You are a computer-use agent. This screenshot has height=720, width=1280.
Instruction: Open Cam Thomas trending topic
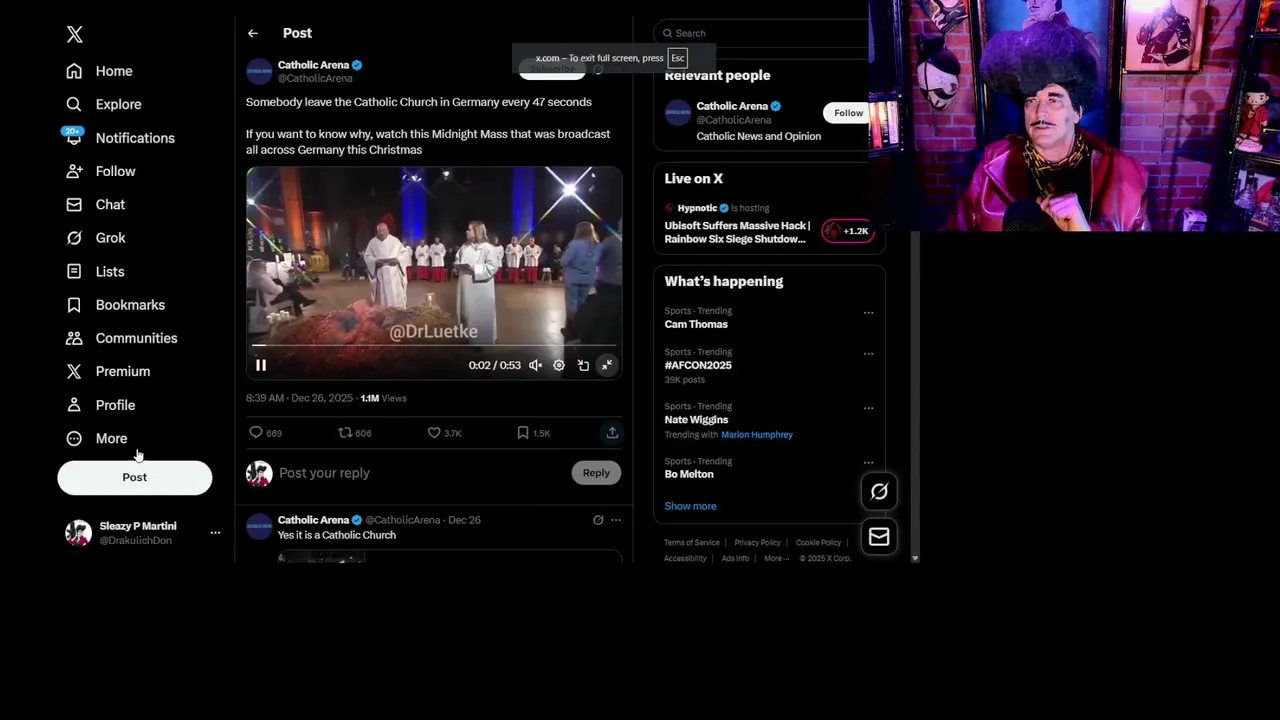click(x=696, y=324)
